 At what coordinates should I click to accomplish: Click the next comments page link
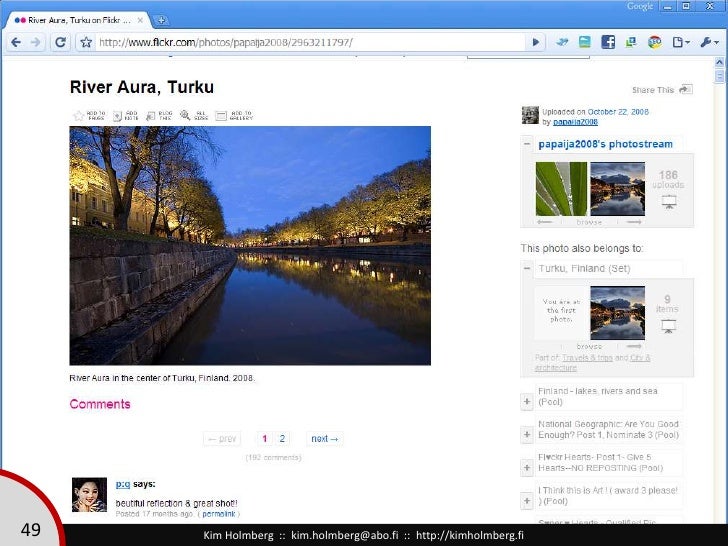point(325,438)
